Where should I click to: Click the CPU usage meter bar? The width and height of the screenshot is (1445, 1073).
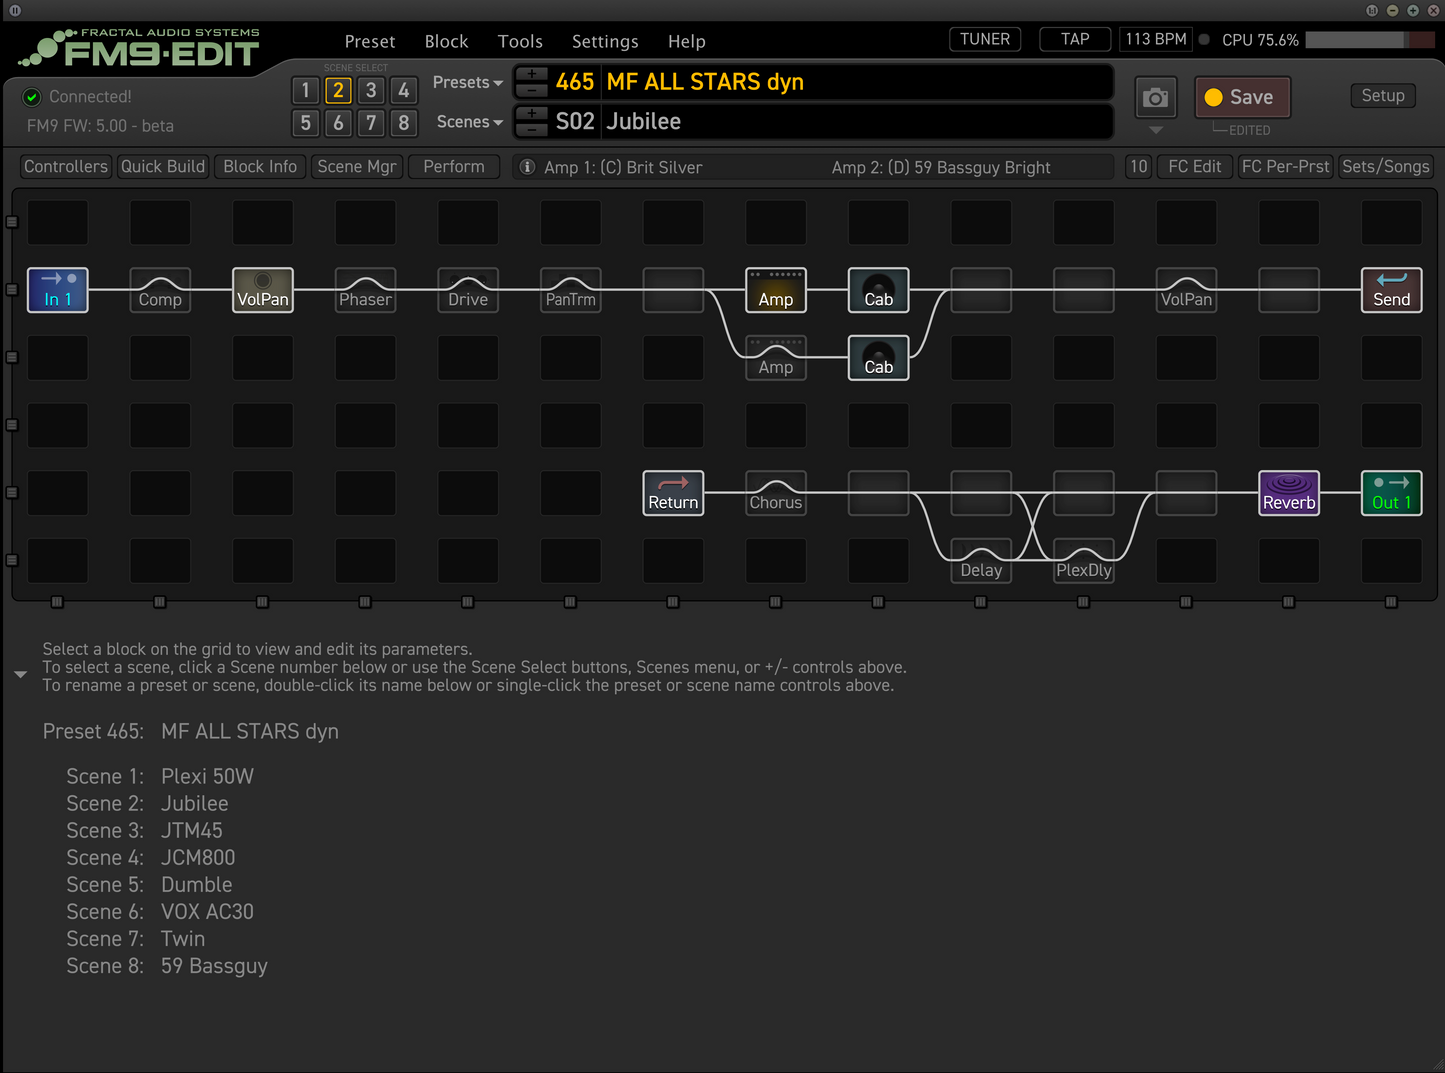click(x=1369, y=40)
